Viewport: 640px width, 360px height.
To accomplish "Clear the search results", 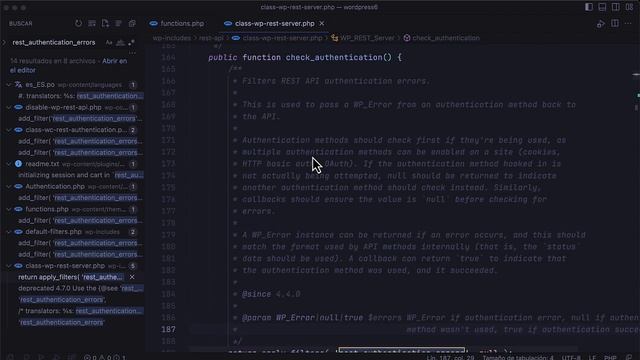I will point(92,24).
